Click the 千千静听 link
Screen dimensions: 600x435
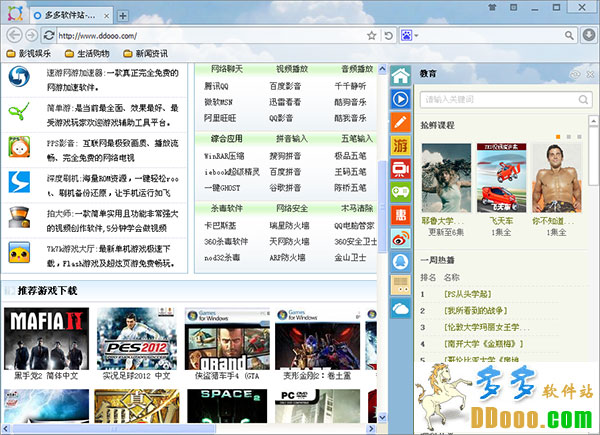coord(350,86)
